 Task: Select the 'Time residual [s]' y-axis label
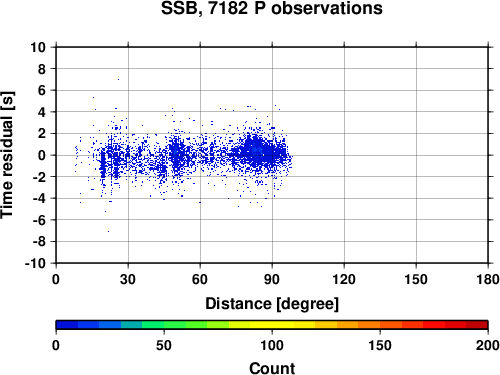pyautogui.click(x=7, y=155)
